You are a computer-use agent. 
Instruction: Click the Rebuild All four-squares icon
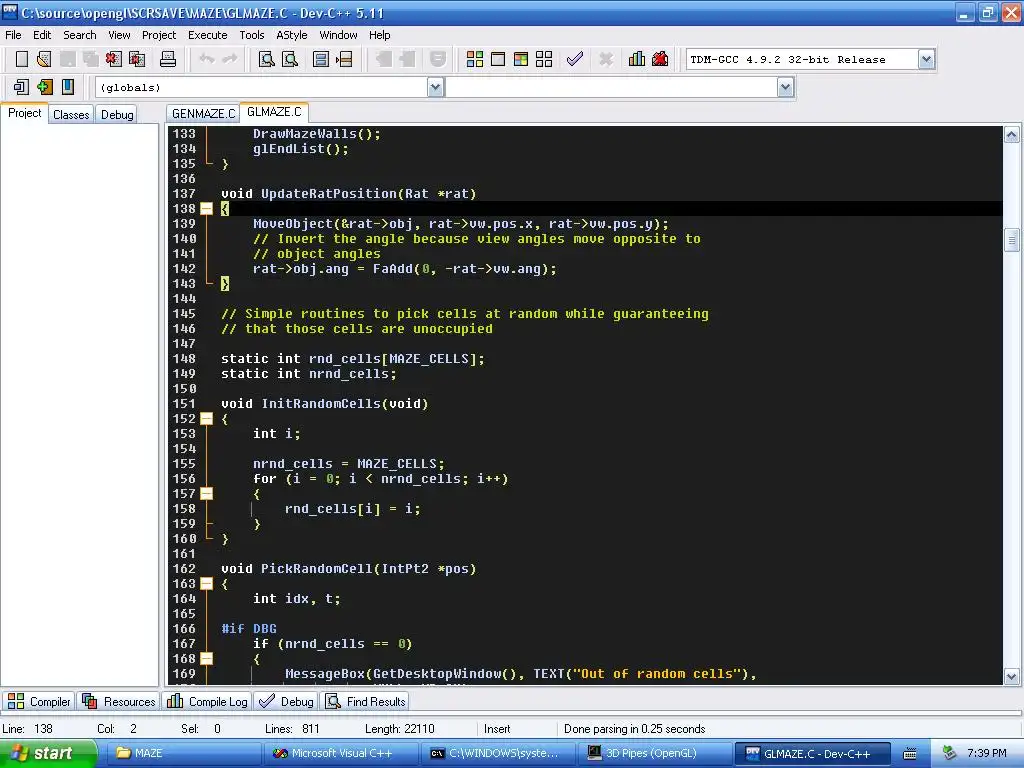click(x=544, y=59)
